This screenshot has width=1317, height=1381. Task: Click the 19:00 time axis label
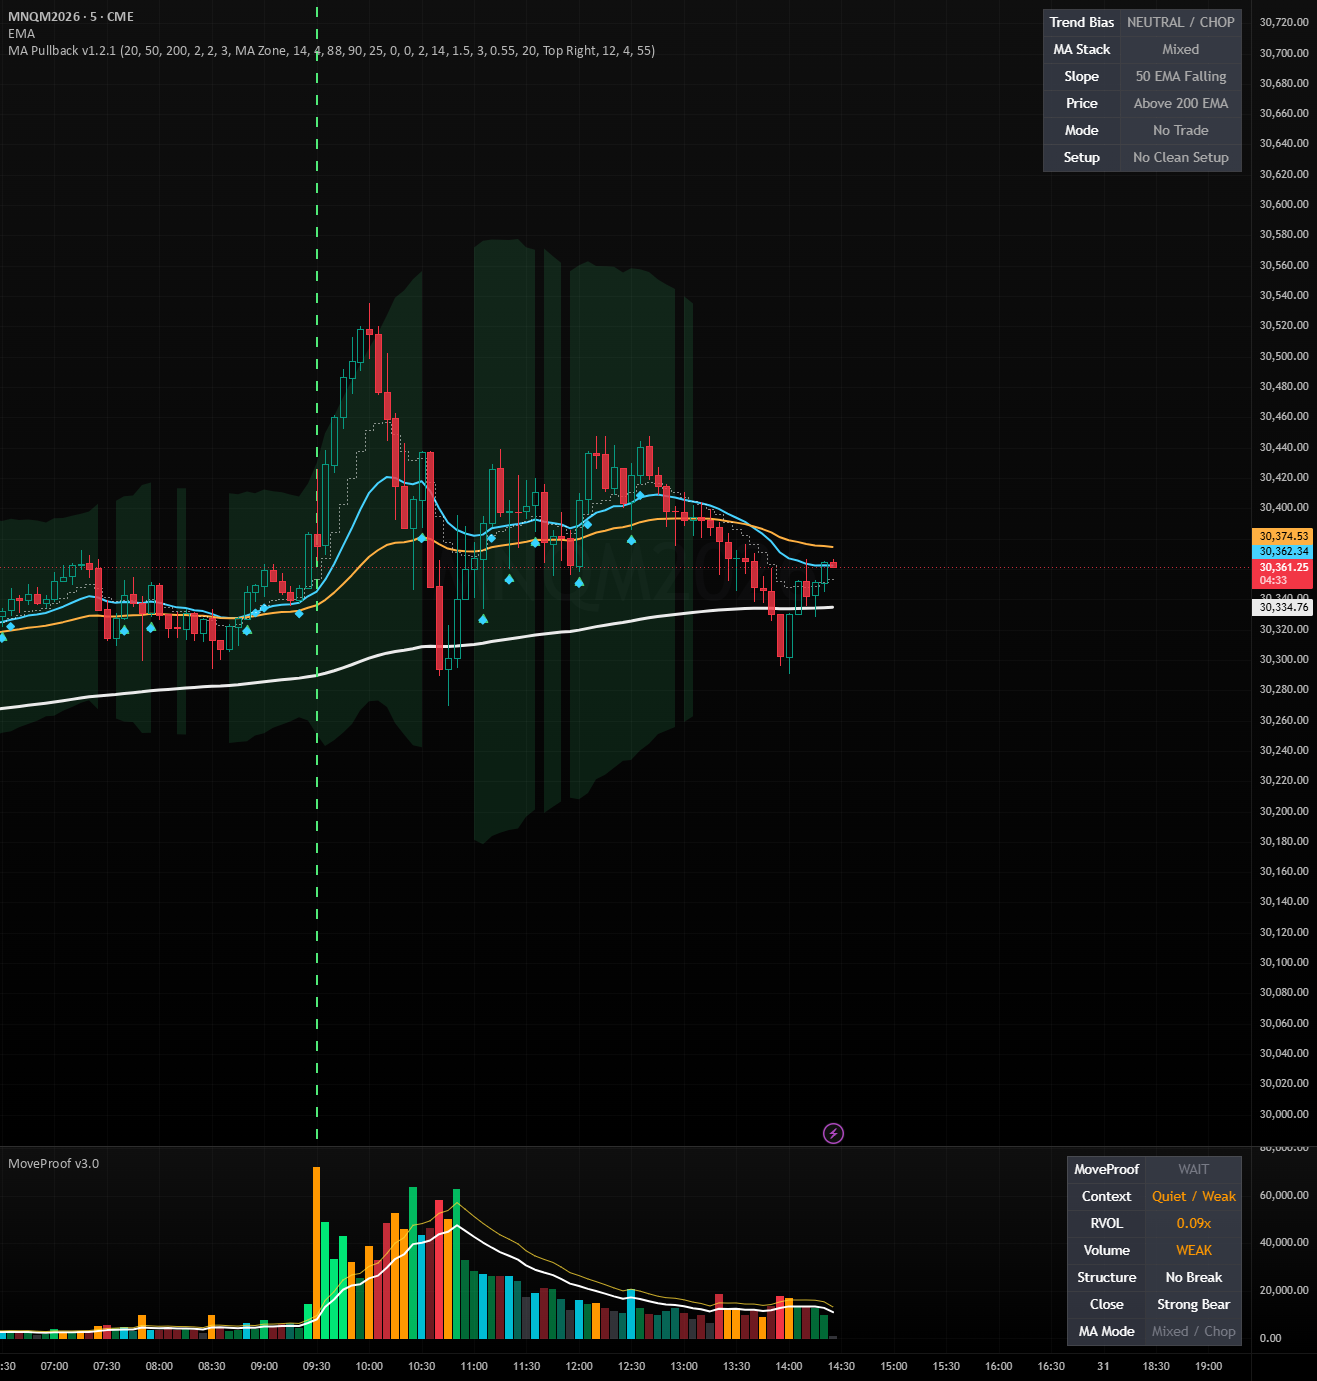click(x=1208, y=1366)
